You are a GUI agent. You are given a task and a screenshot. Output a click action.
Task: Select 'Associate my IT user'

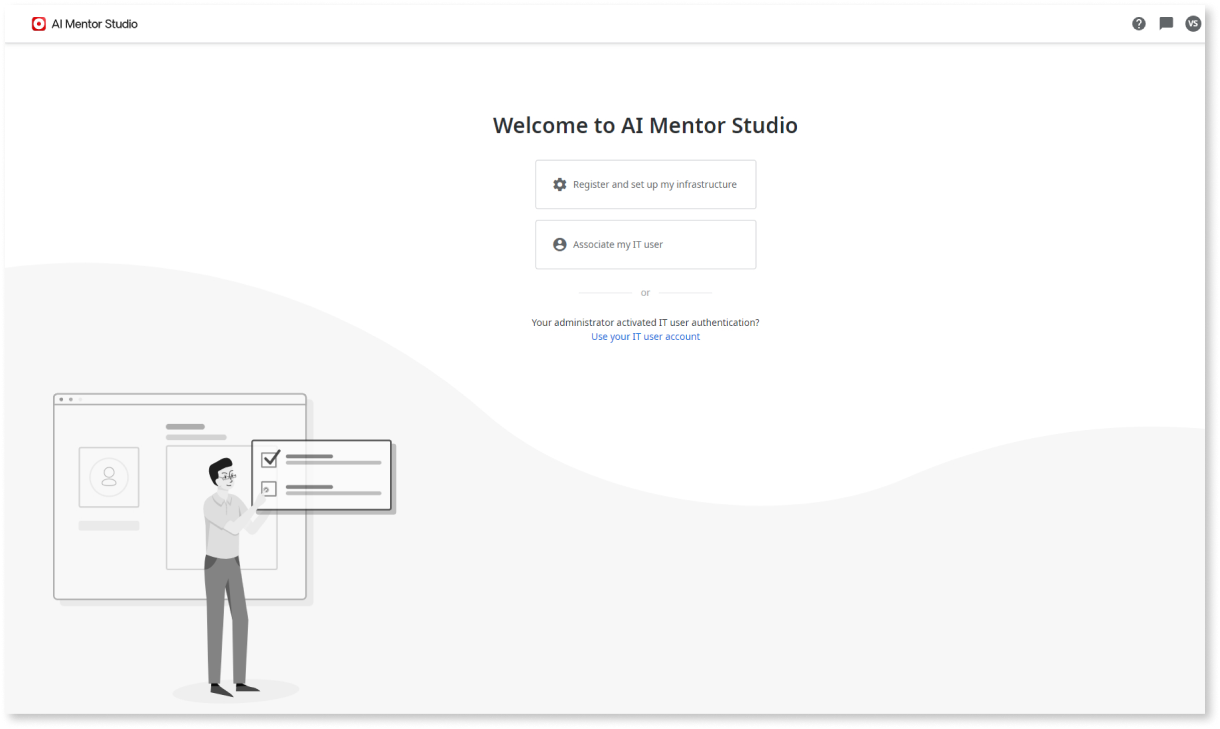point(645,244)
